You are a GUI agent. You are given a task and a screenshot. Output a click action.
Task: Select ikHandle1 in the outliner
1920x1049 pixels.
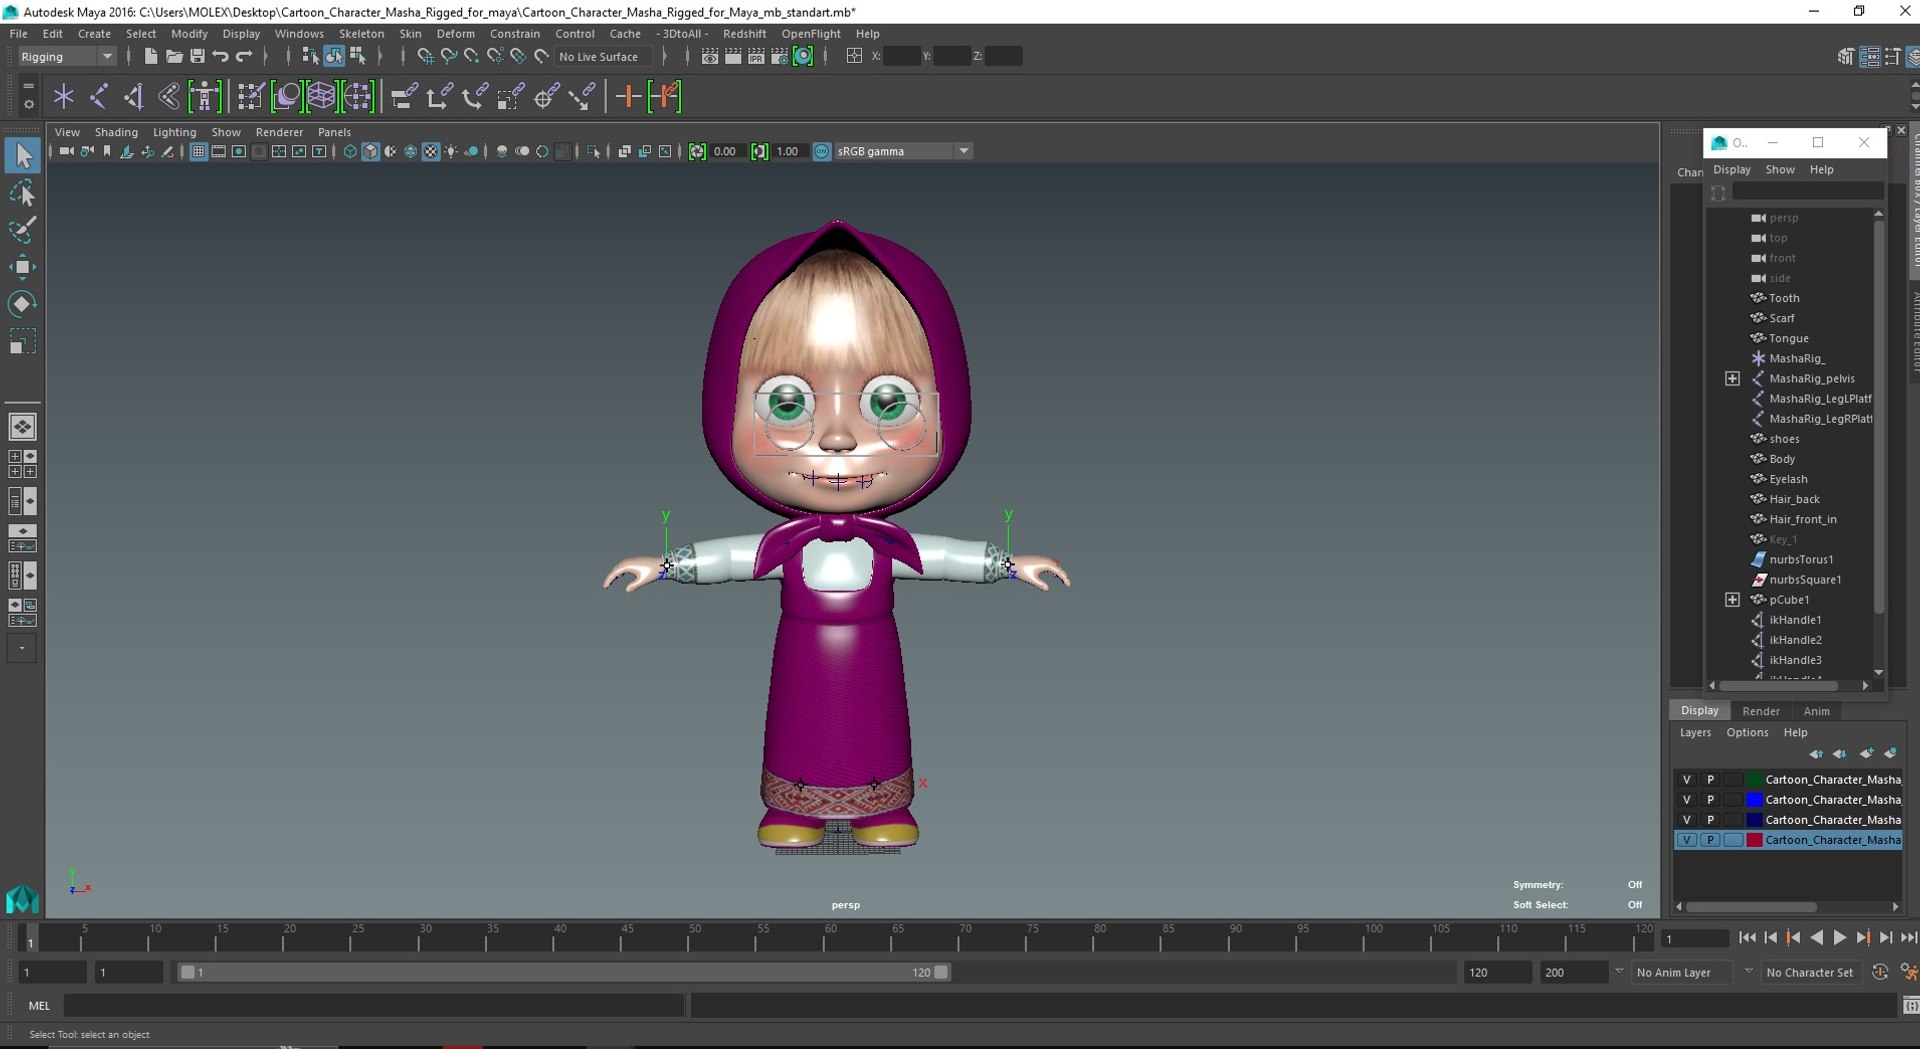[x=1795, y=619]
